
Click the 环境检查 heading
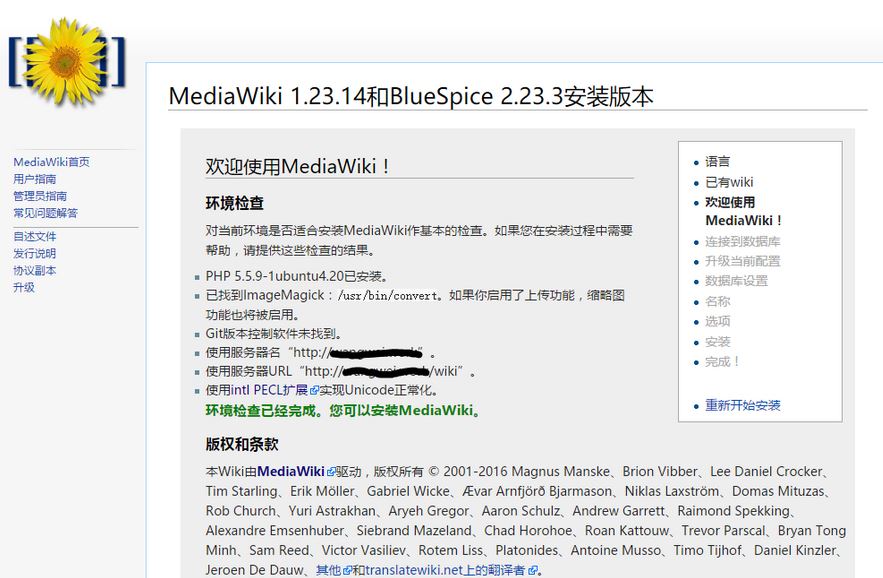(x=235, y=203)
